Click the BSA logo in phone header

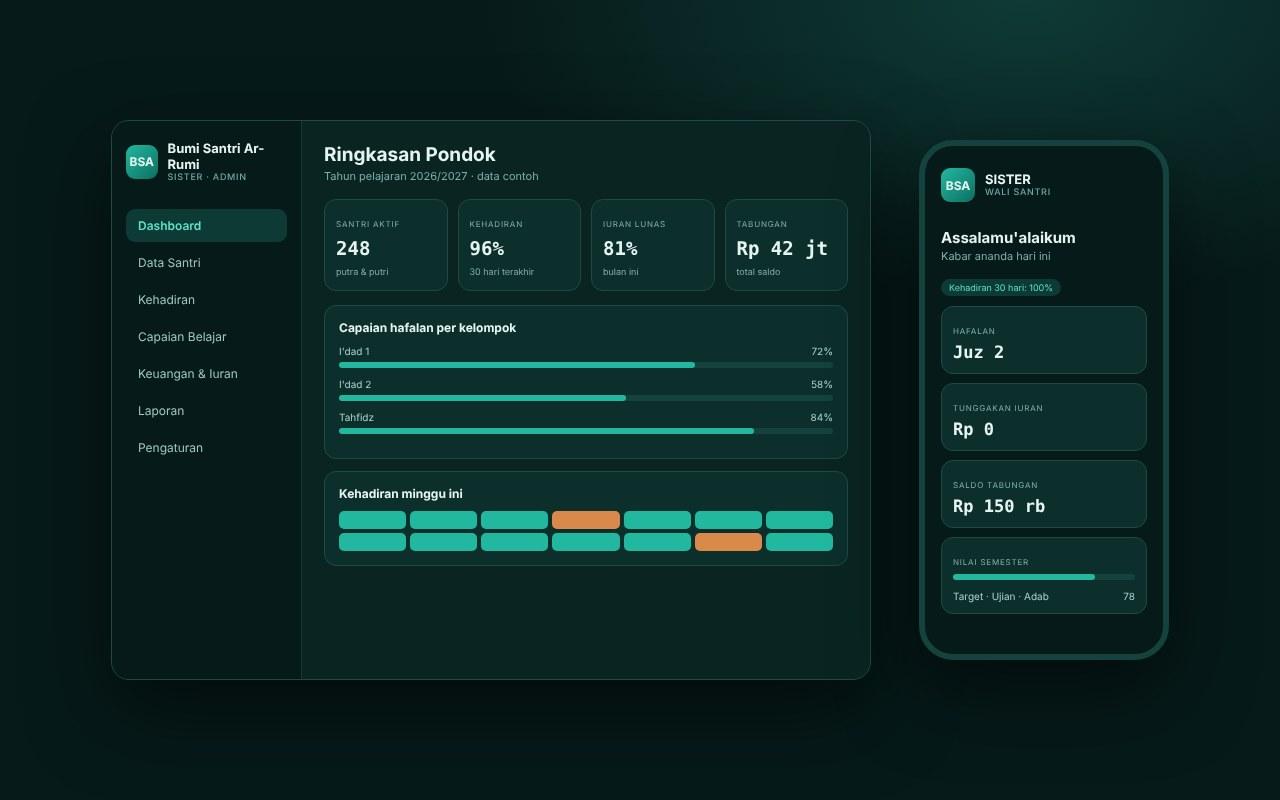958,185
